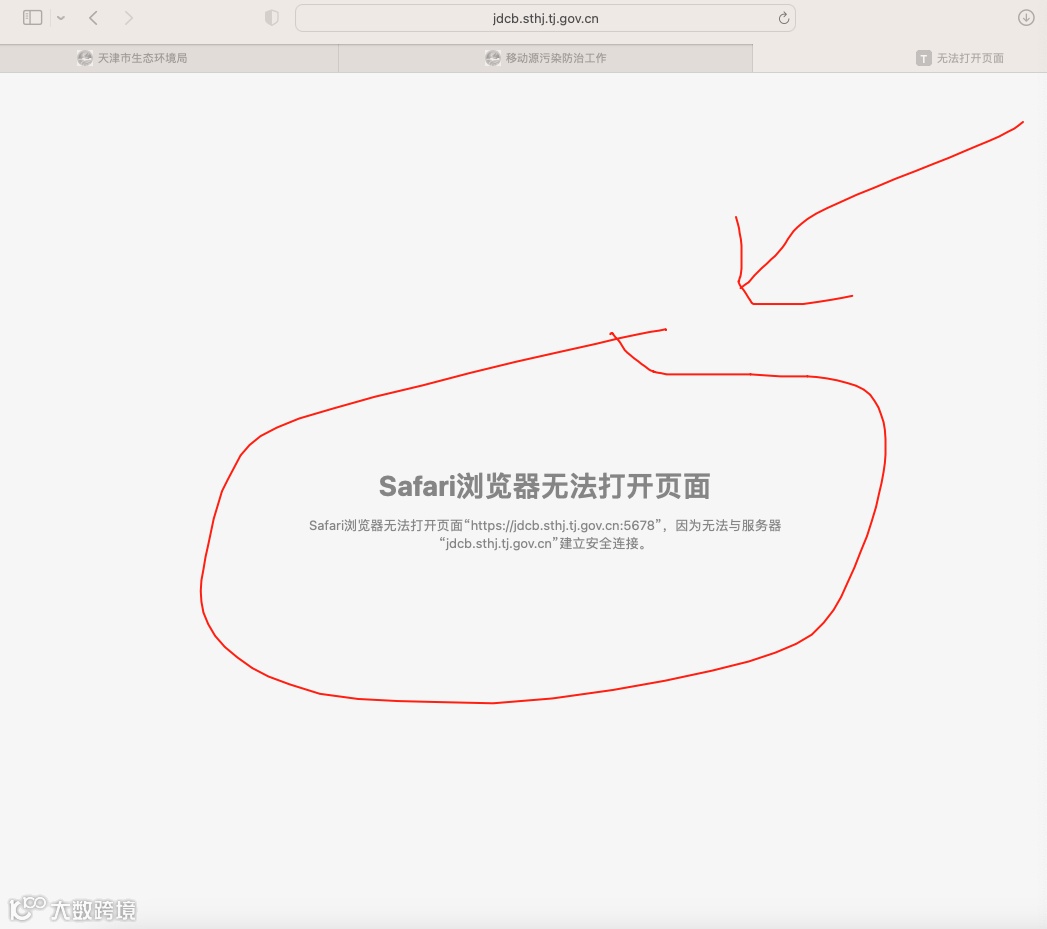The image size is (1047, 929).
Task: Switch to the 移动源污染防治工作 tab
Action: click(x=546, y=58)
